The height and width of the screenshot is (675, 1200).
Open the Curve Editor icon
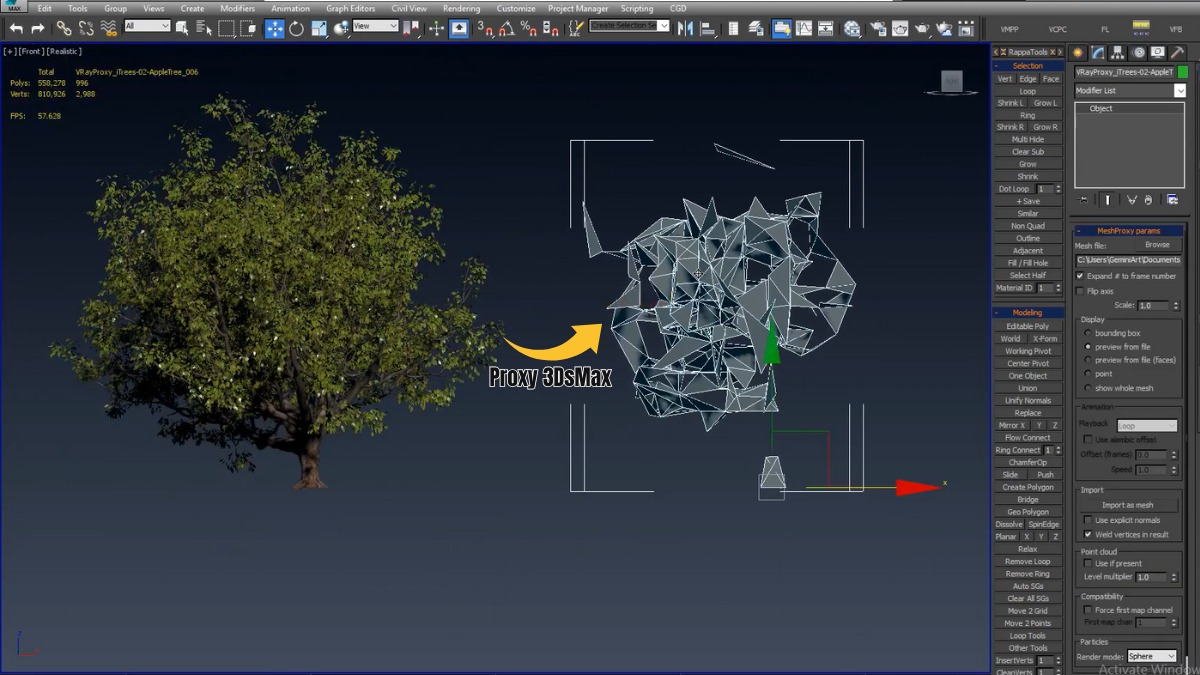click(803, 28)
